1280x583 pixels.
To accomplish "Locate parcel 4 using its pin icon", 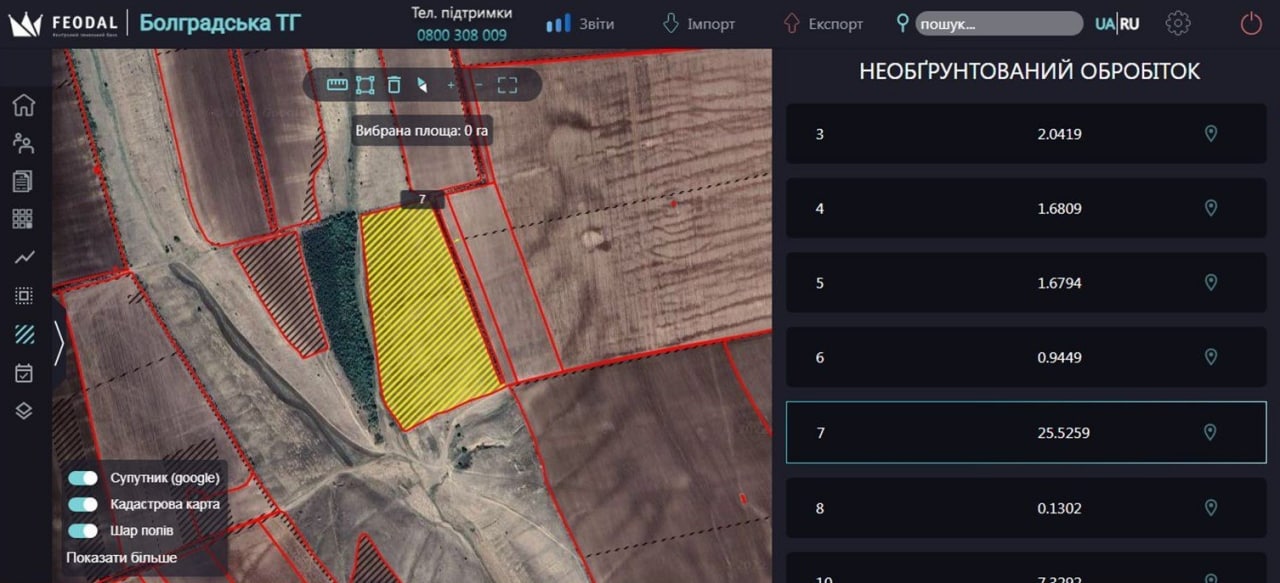I will (1210, 208).
